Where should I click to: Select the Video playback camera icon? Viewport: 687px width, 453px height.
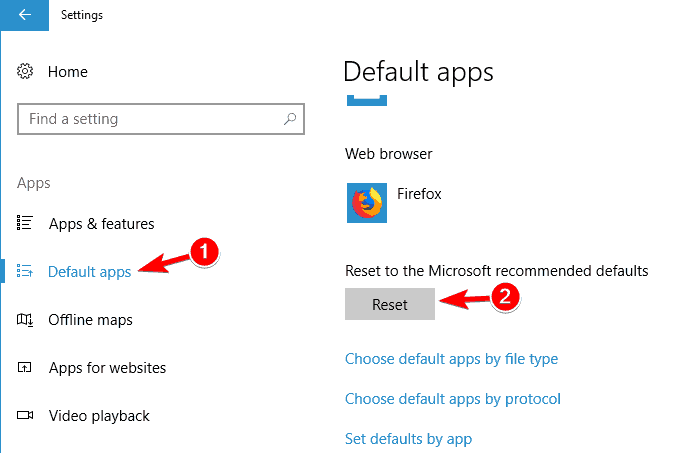(x=25, y=415)
